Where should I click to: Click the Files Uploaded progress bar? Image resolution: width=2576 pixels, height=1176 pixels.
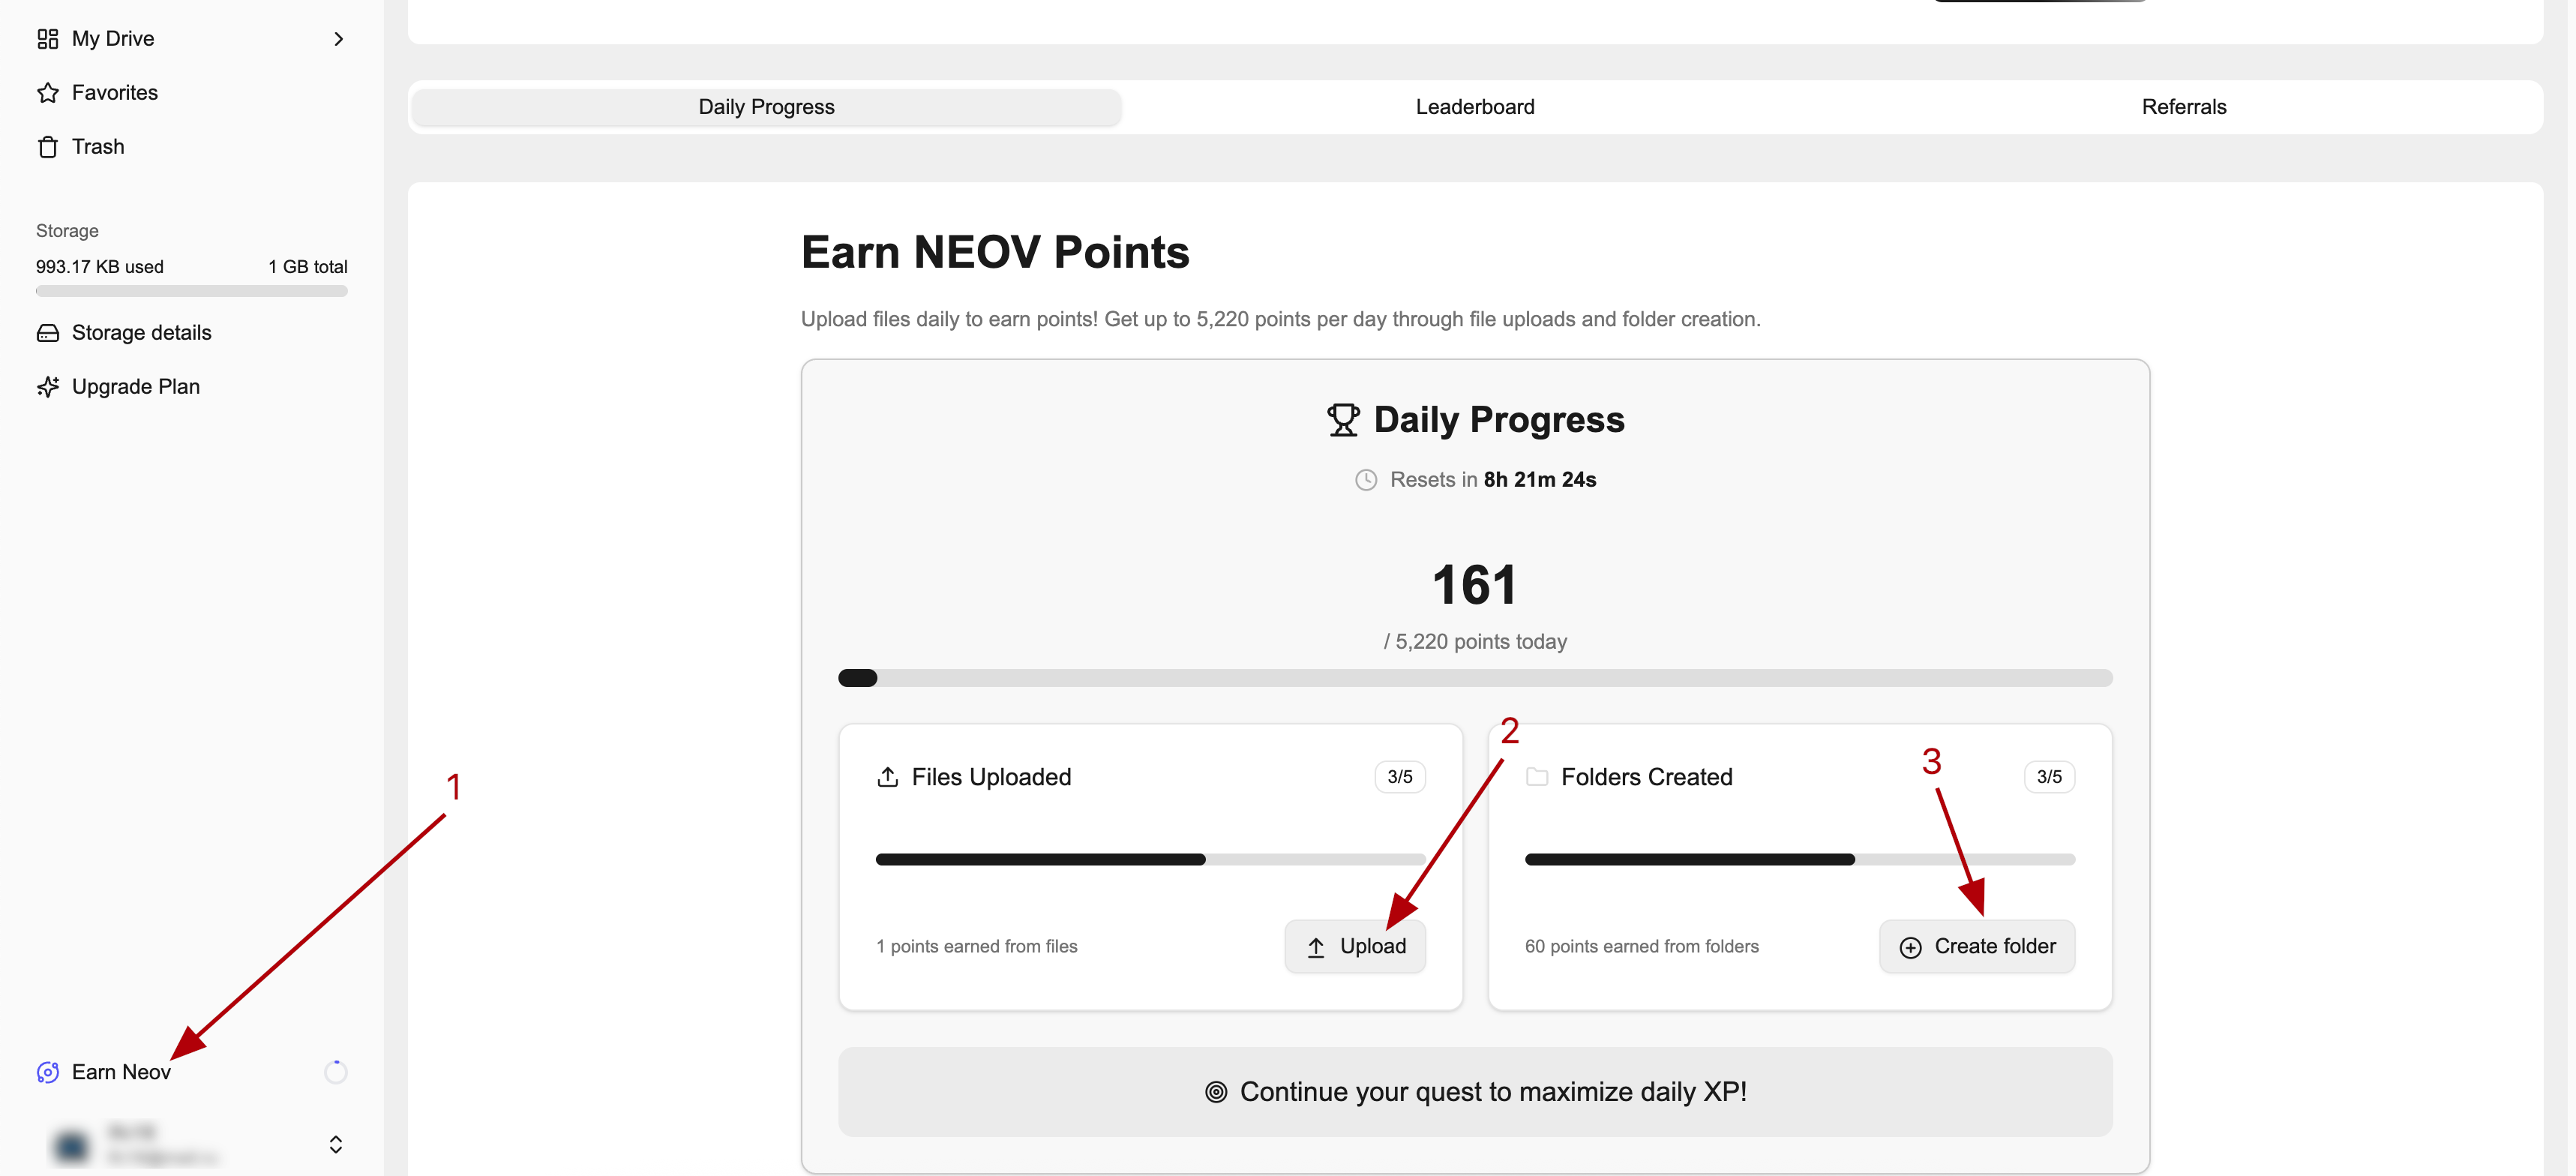pyautogui.click(x=1150, y=859)
